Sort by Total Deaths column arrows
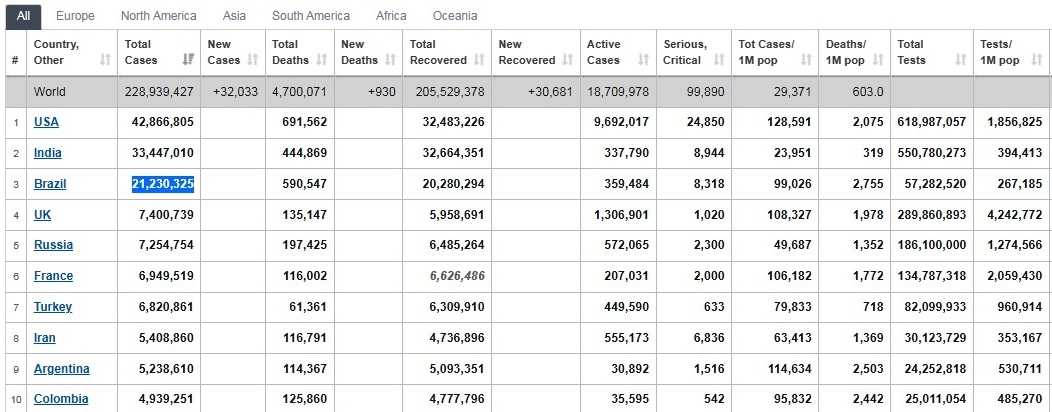The height and width of the screenshot is (412, 1052). click(x=321, y=60)
